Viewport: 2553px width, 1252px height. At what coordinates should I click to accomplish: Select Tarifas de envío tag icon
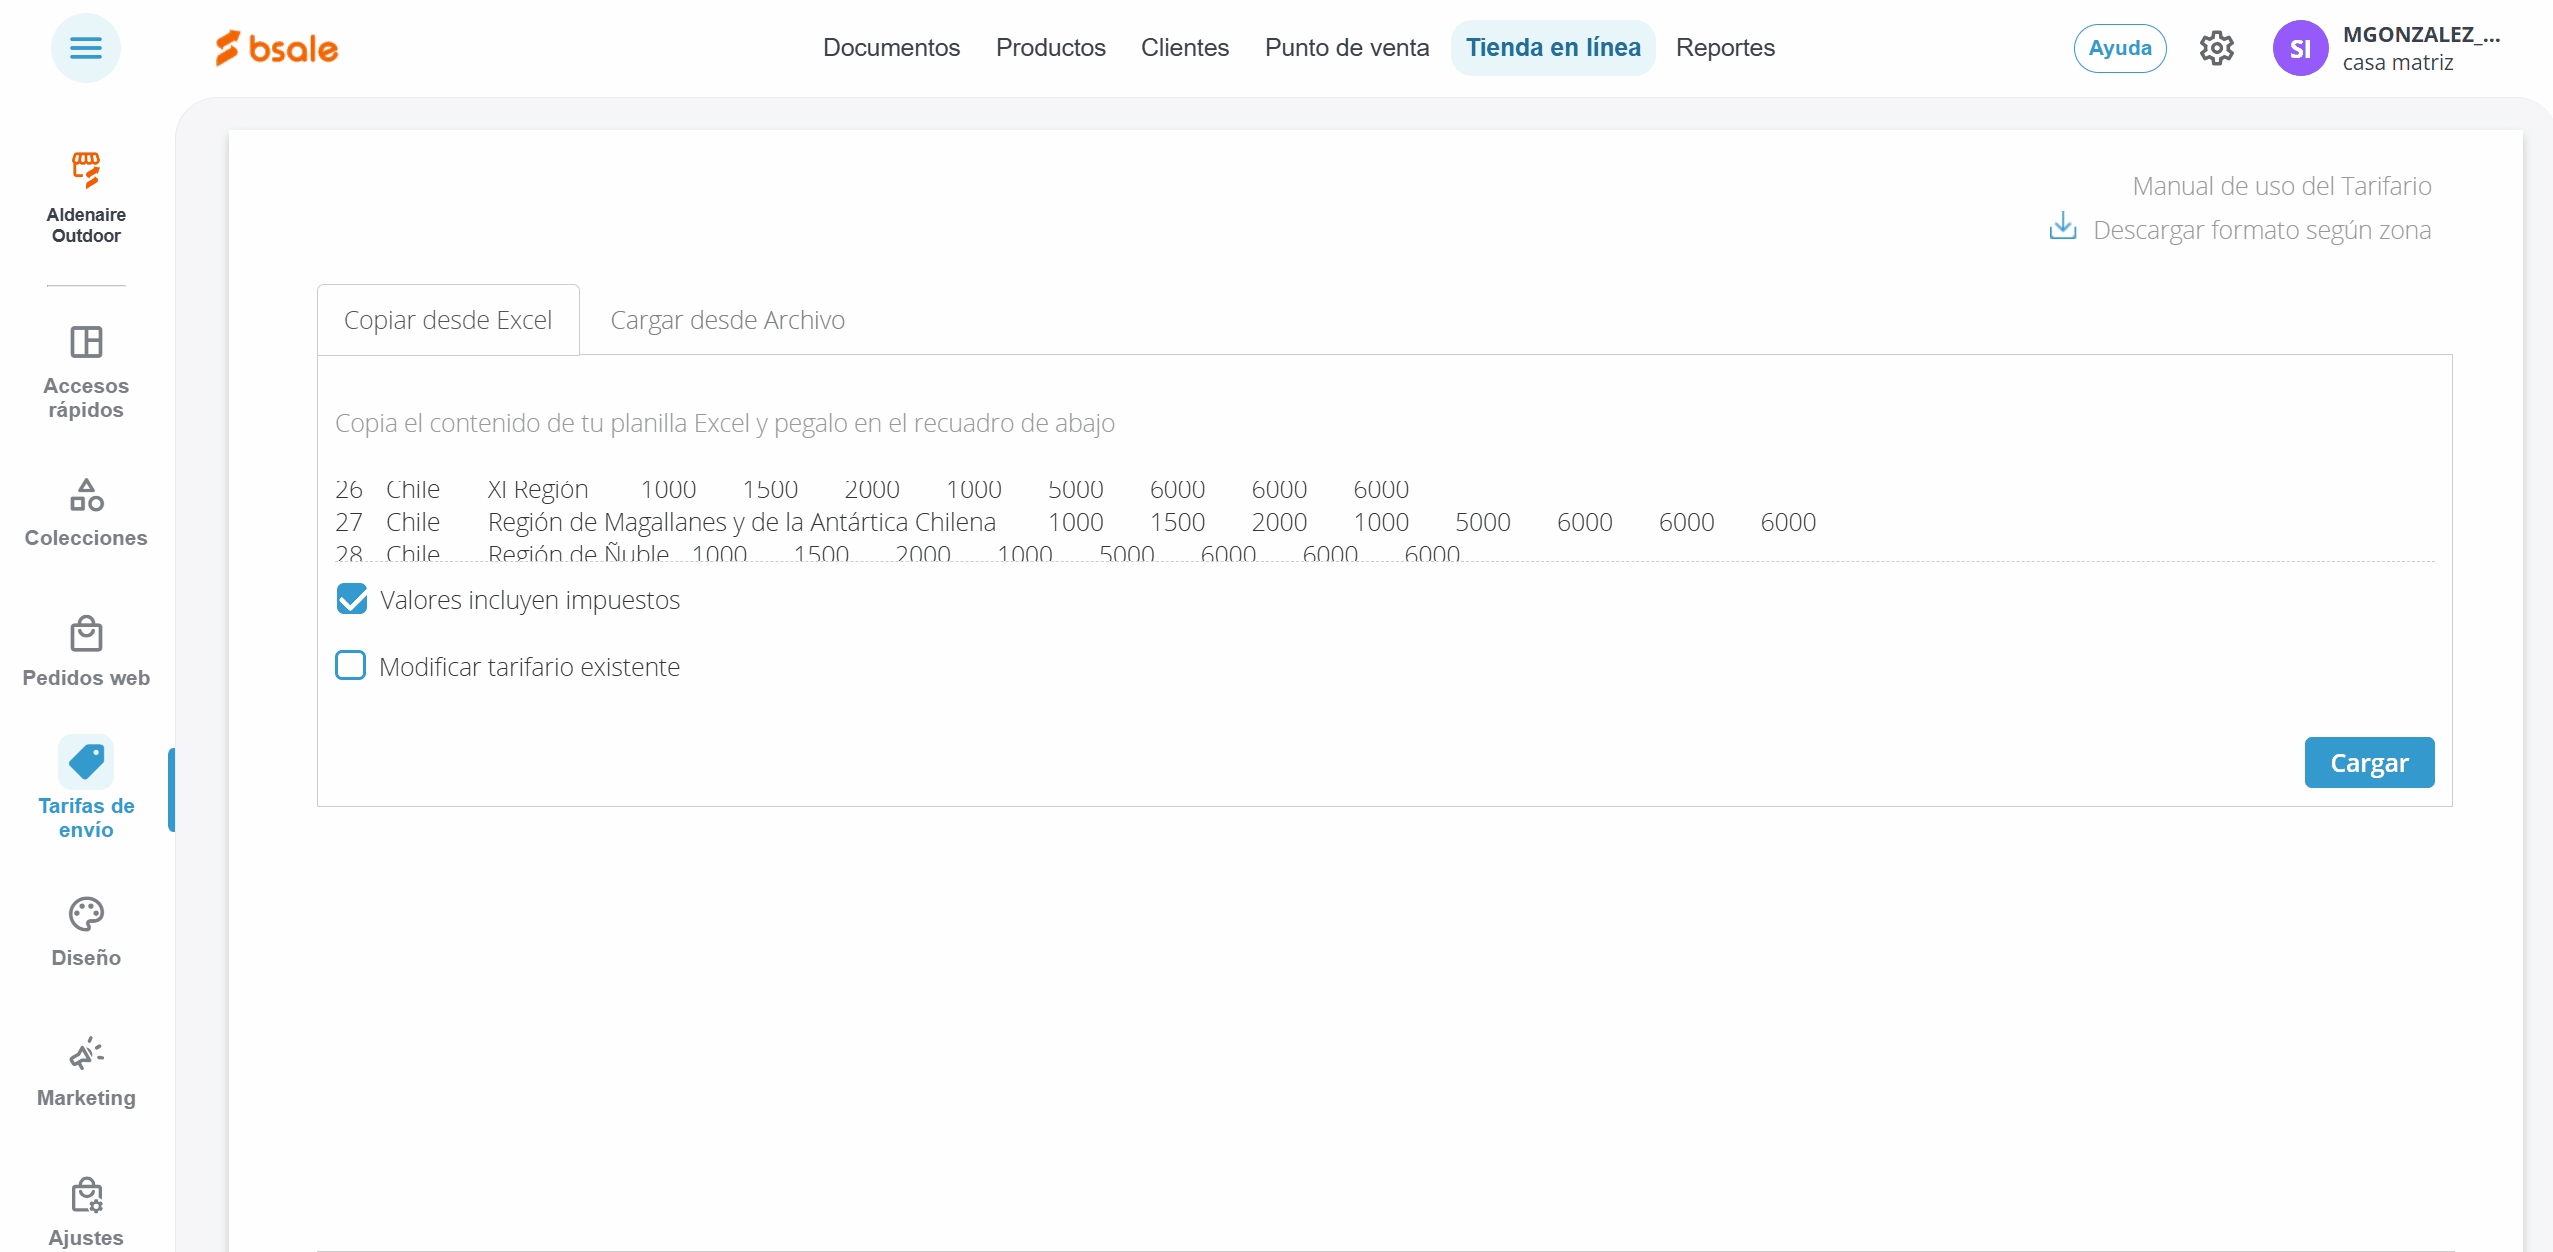(86, 762)
